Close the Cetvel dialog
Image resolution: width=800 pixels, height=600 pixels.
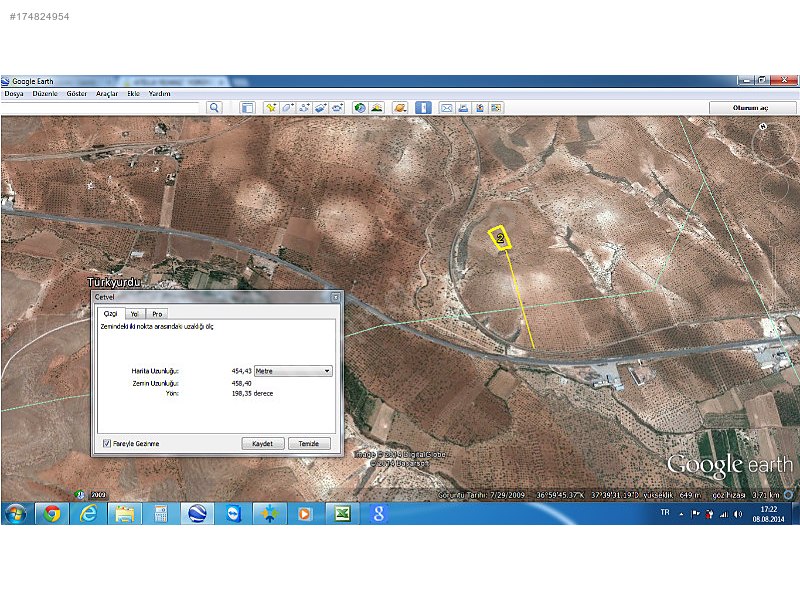[x=335, y=297]
